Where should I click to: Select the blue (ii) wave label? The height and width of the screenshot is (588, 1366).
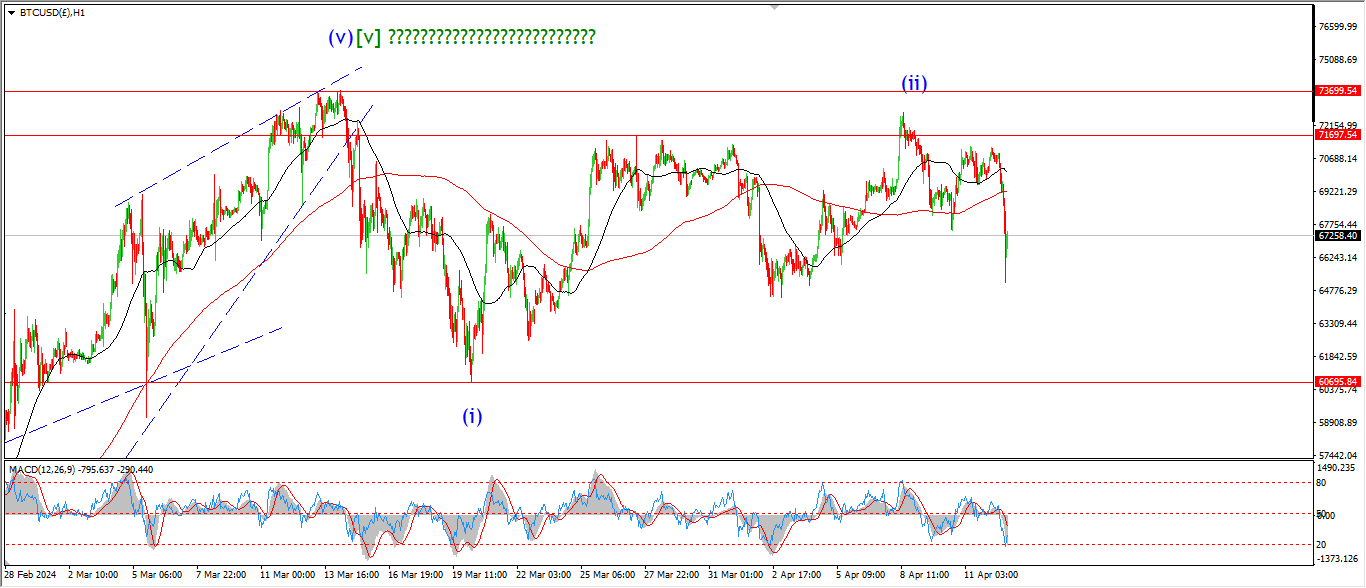[x=914, y=84]
